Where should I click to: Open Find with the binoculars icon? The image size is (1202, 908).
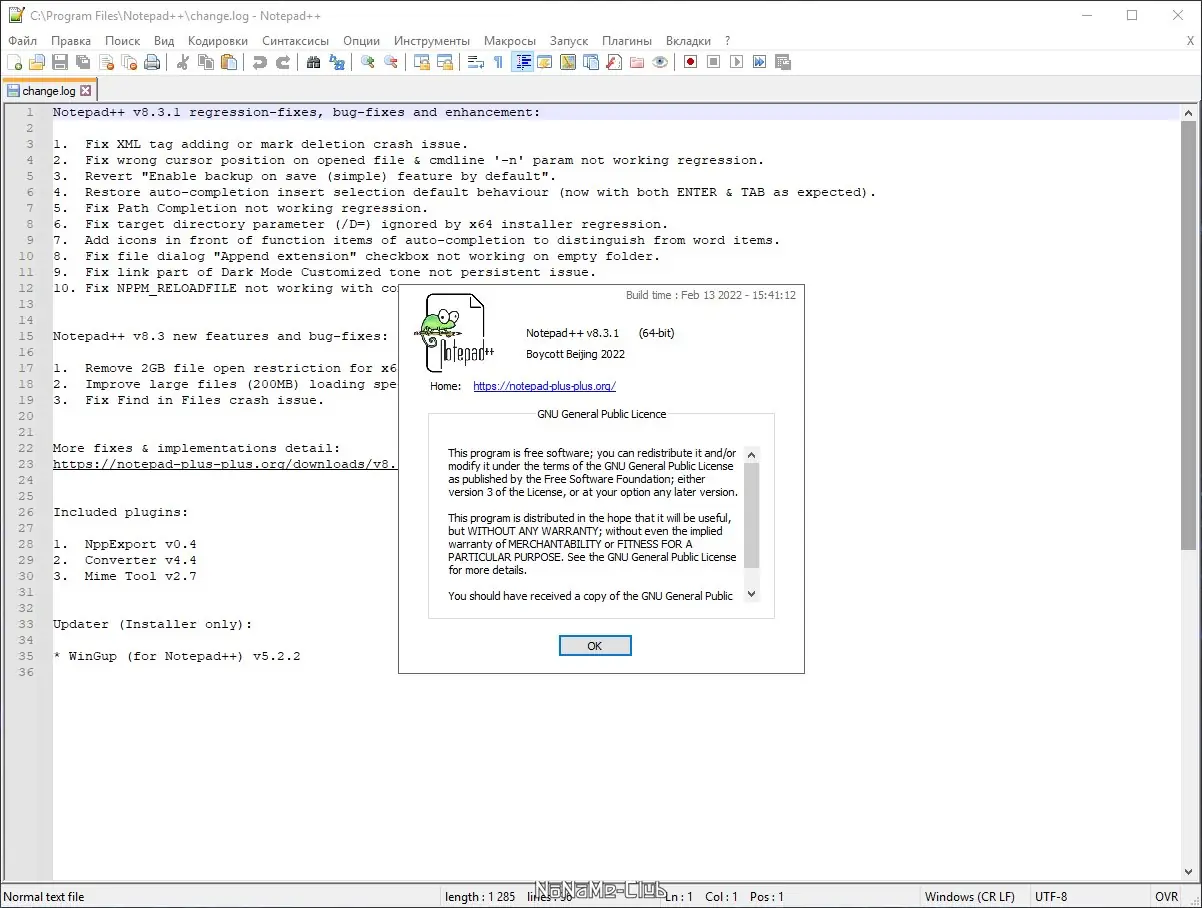click(x=314, y=62)
